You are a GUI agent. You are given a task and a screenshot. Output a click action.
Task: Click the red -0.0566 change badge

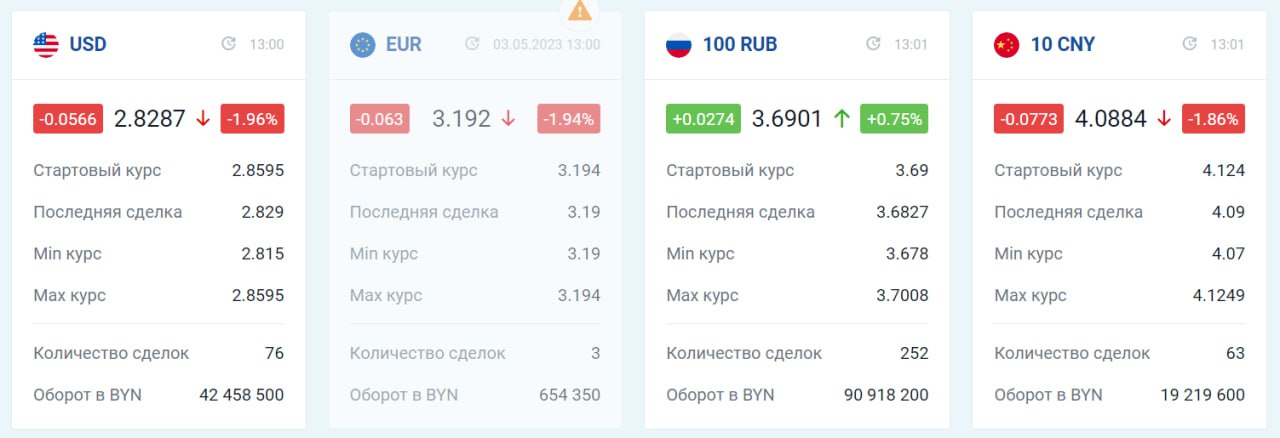click(x=67, y=119)
